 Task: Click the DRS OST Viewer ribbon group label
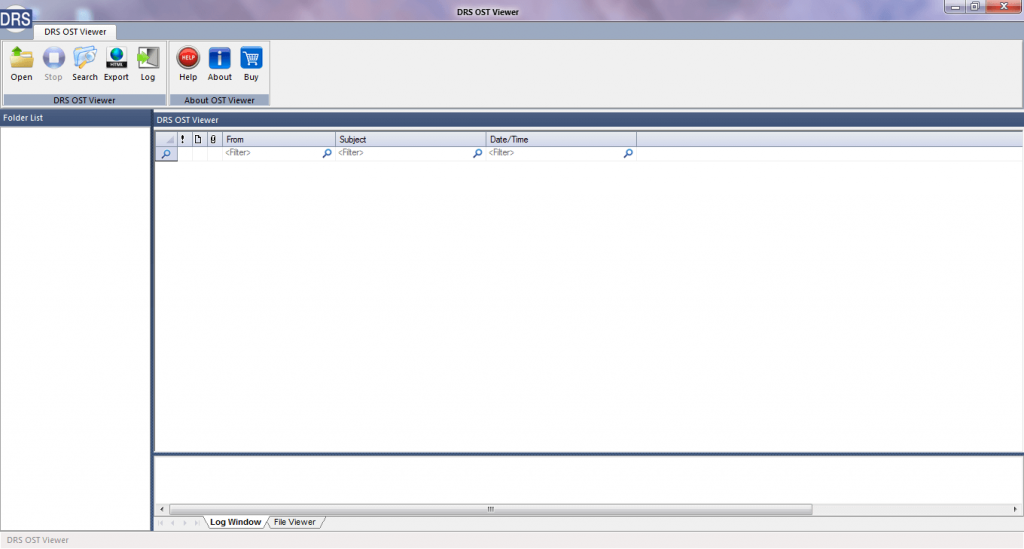tap(84, 100)
